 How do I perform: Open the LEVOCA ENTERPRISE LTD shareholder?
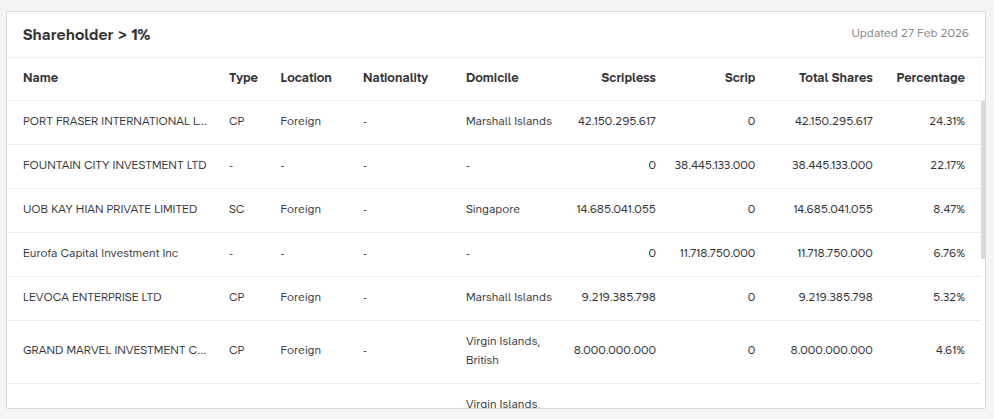click(x=92, y=298)
